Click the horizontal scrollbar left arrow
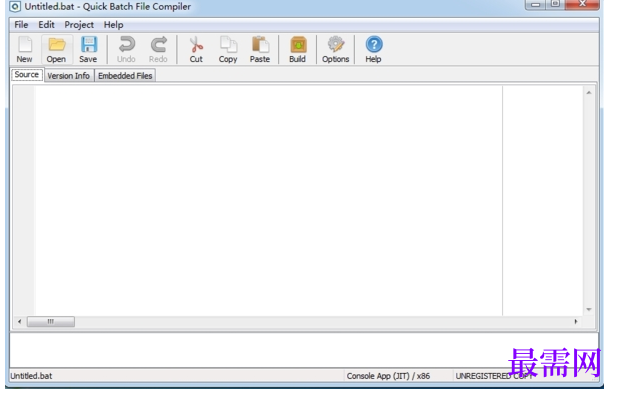Screen dimensions: 620x394 (x=19, y=322)
